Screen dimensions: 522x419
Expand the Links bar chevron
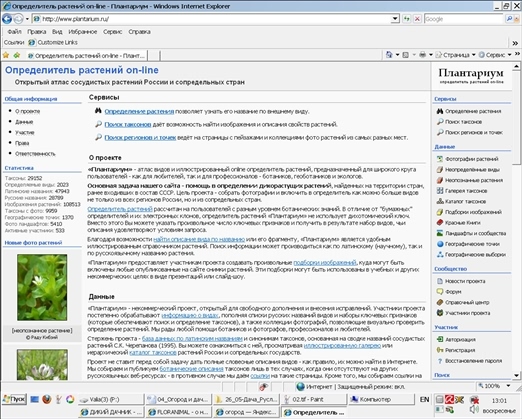click(x=515, y=43)
